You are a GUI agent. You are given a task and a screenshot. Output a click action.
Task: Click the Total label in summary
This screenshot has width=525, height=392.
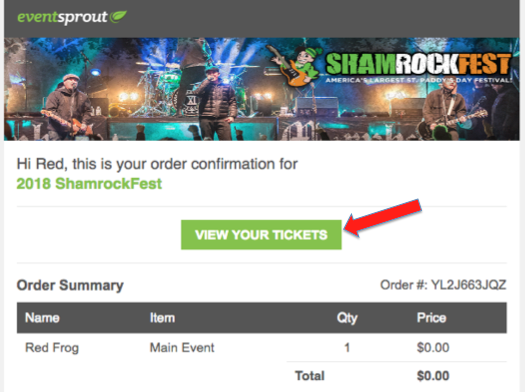[x=310, y=376]
